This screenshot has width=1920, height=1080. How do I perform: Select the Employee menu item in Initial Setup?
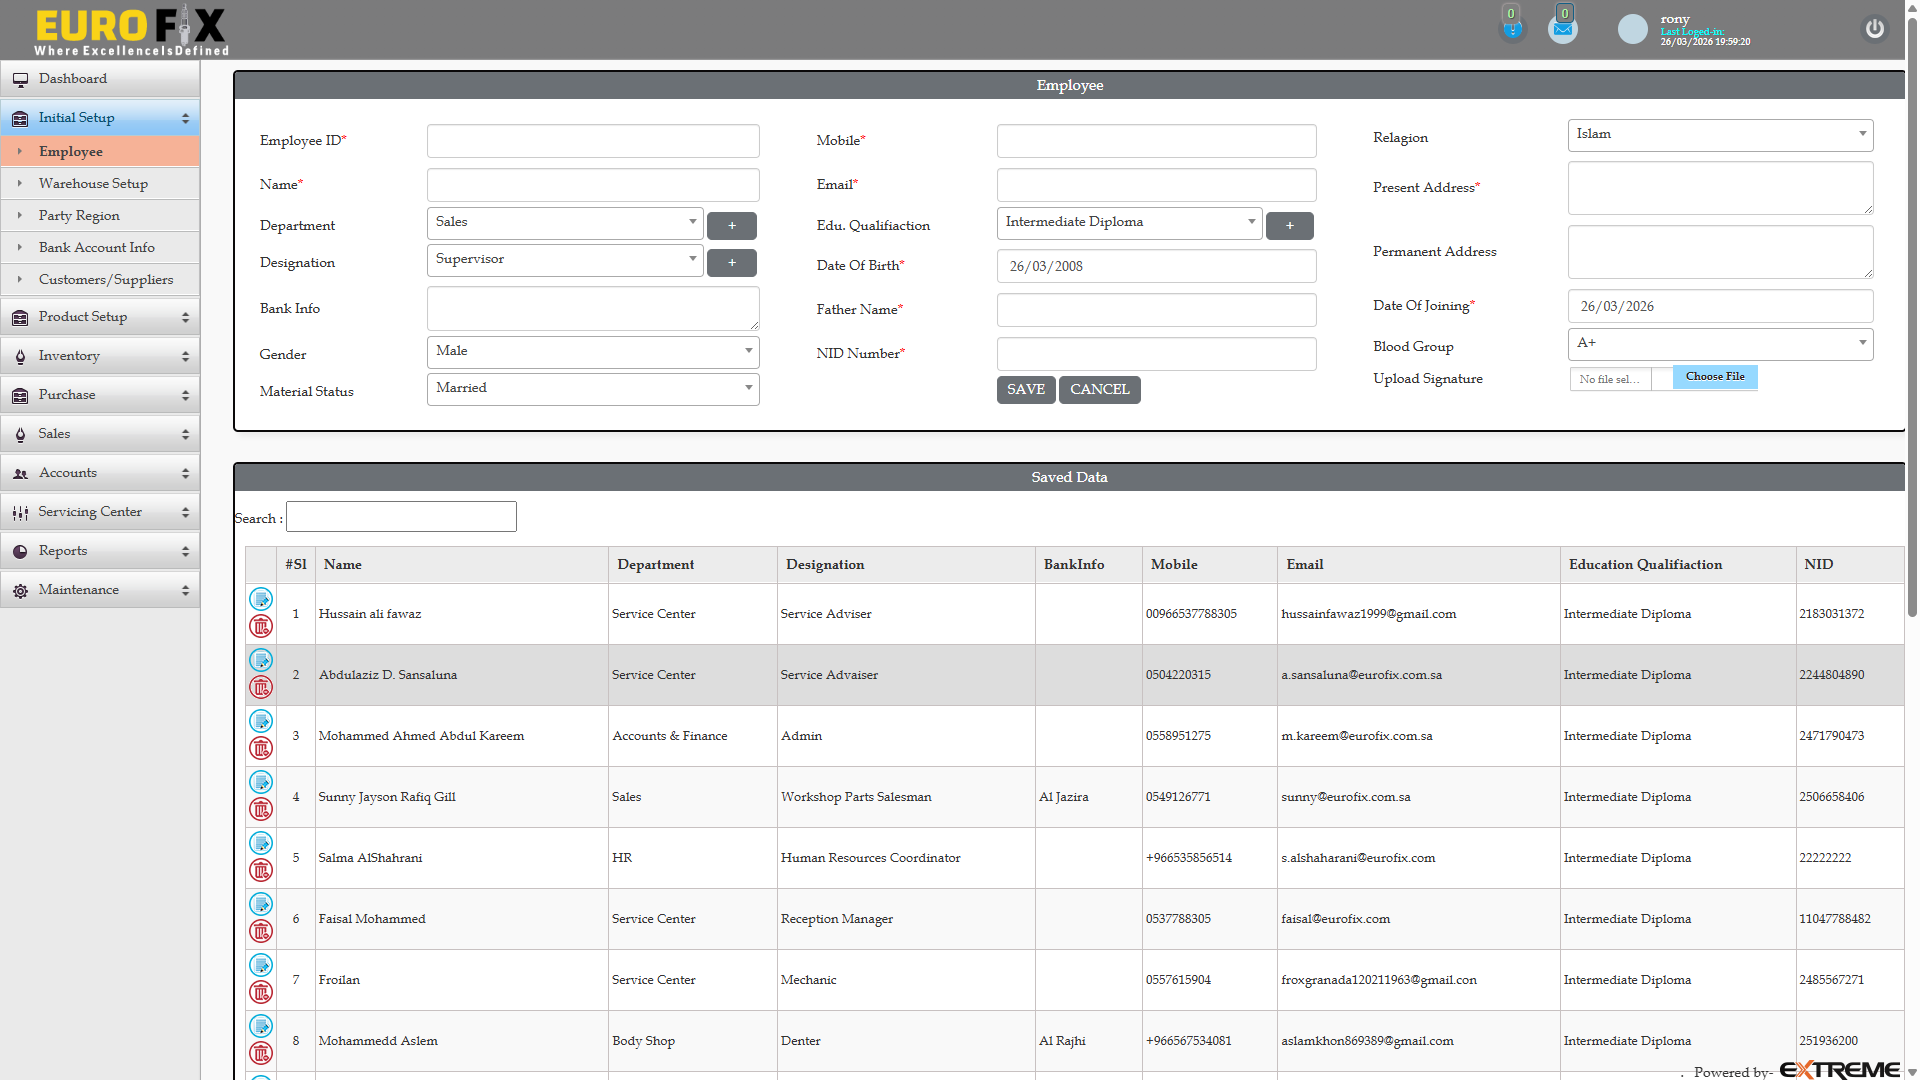(70, 151)
